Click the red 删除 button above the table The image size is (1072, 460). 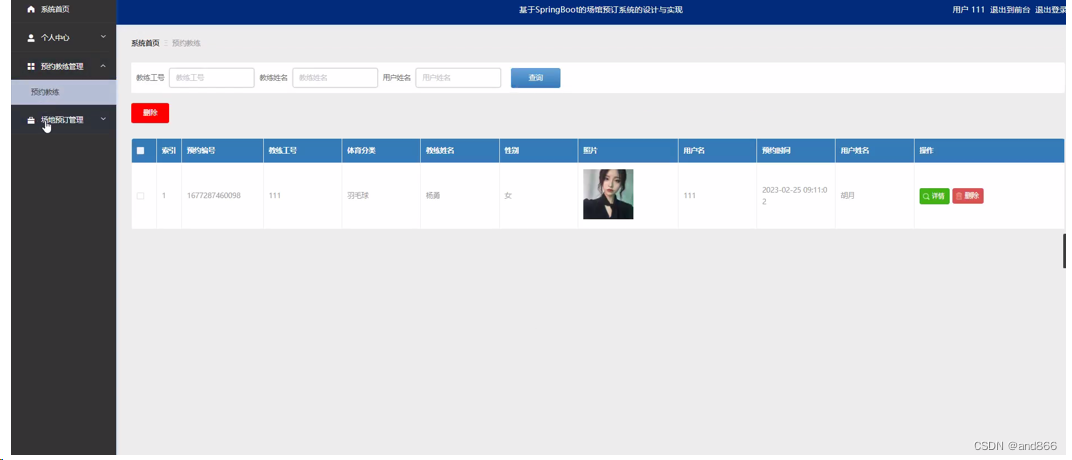(150, 113)
